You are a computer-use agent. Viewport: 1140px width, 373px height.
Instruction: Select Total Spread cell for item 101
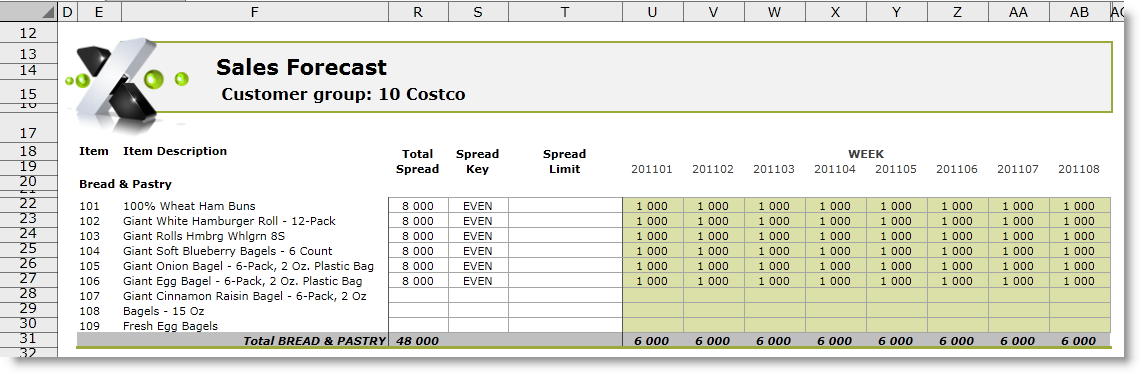point(418,205)
